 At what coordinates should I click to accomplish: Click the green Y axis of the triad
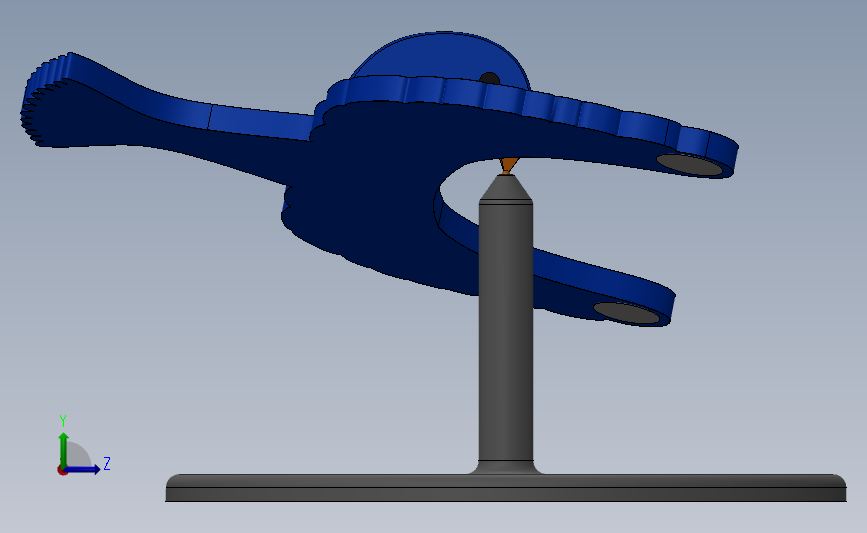(64, 449)
